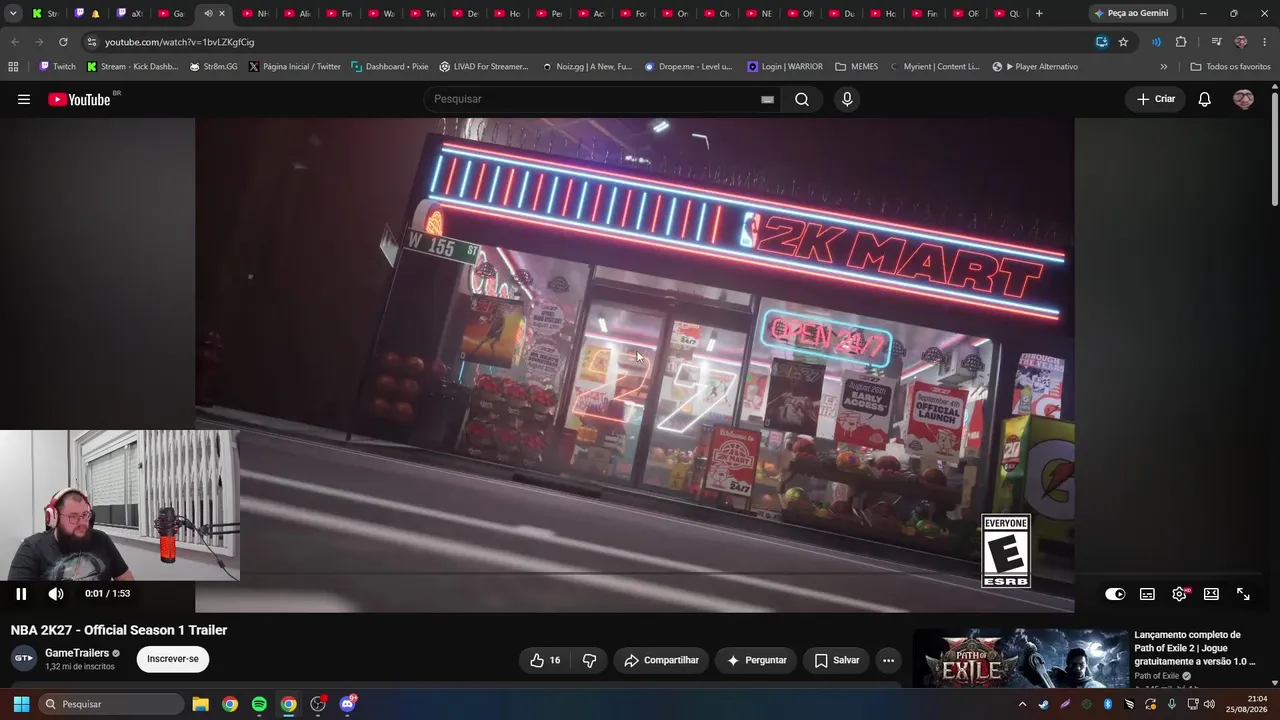The height and width of the screenshot is (720, 1280).
Task: Pause the video
Action: point(21,593)
